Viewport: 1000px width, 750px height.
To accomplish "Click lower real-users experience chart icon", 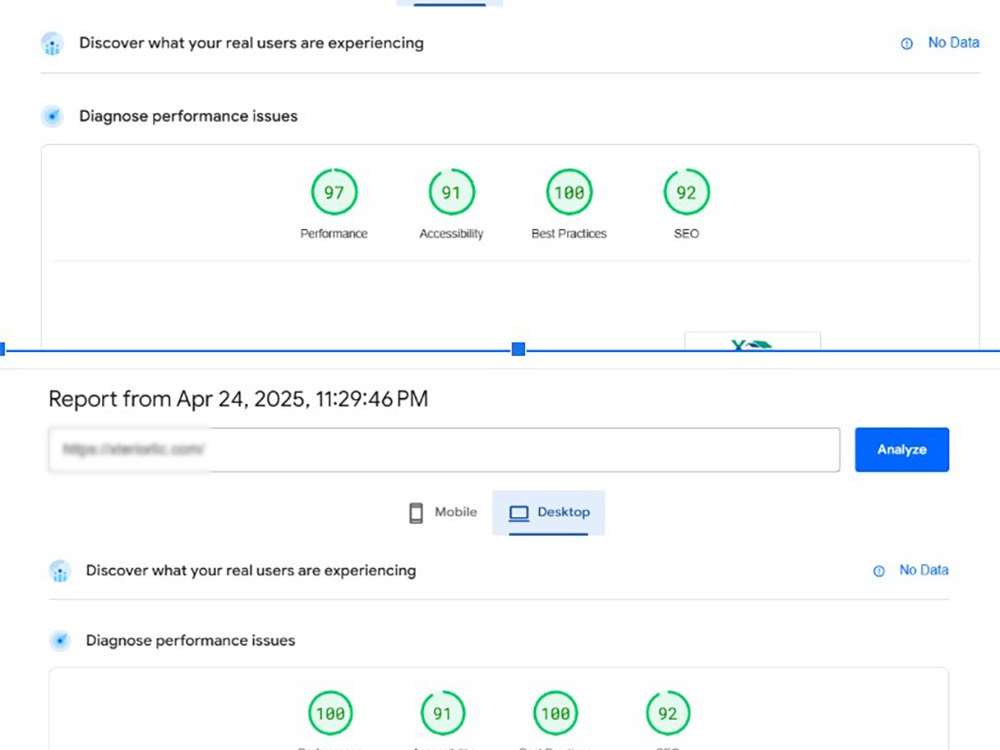I will pyautogui.click(x=60, y=571).
